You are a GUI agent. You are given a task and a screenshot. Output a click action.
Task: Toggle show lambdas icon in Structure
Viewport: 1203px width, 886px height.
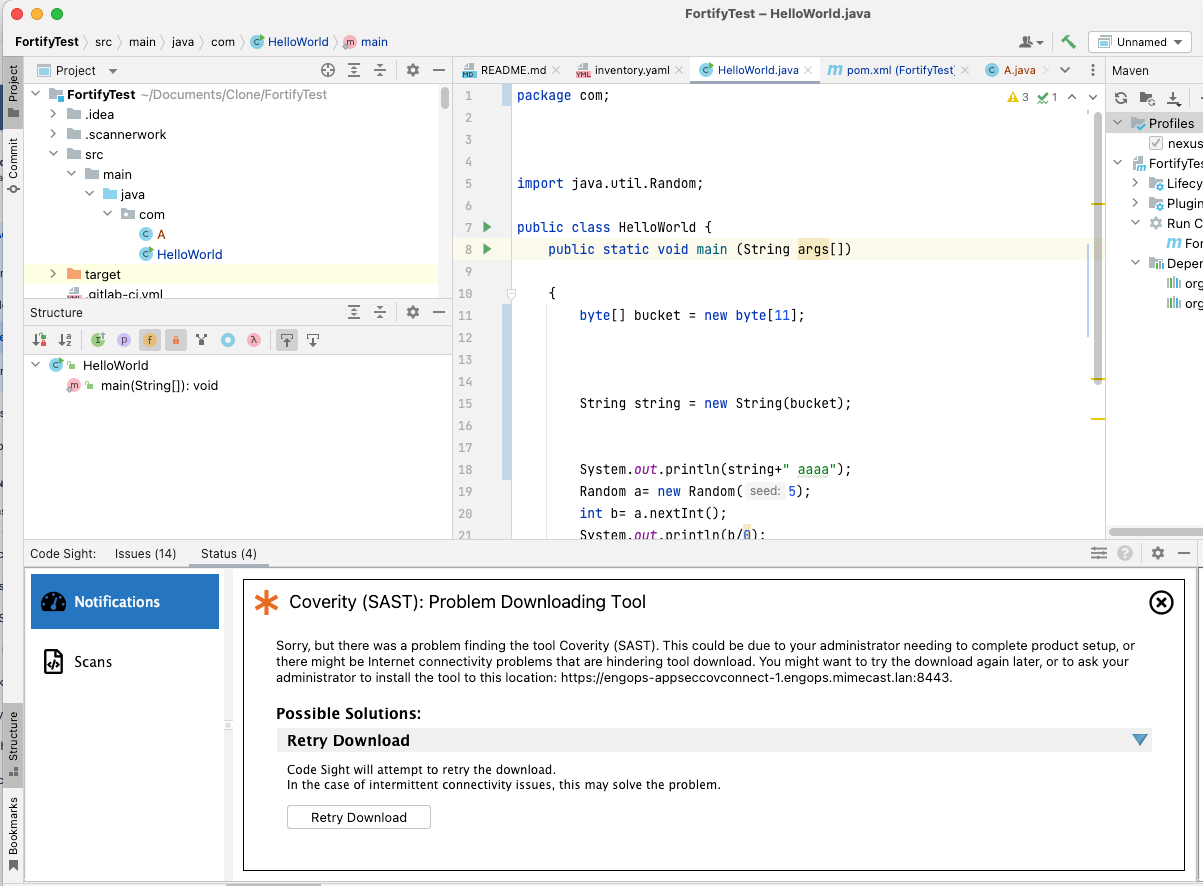(254, 340)
